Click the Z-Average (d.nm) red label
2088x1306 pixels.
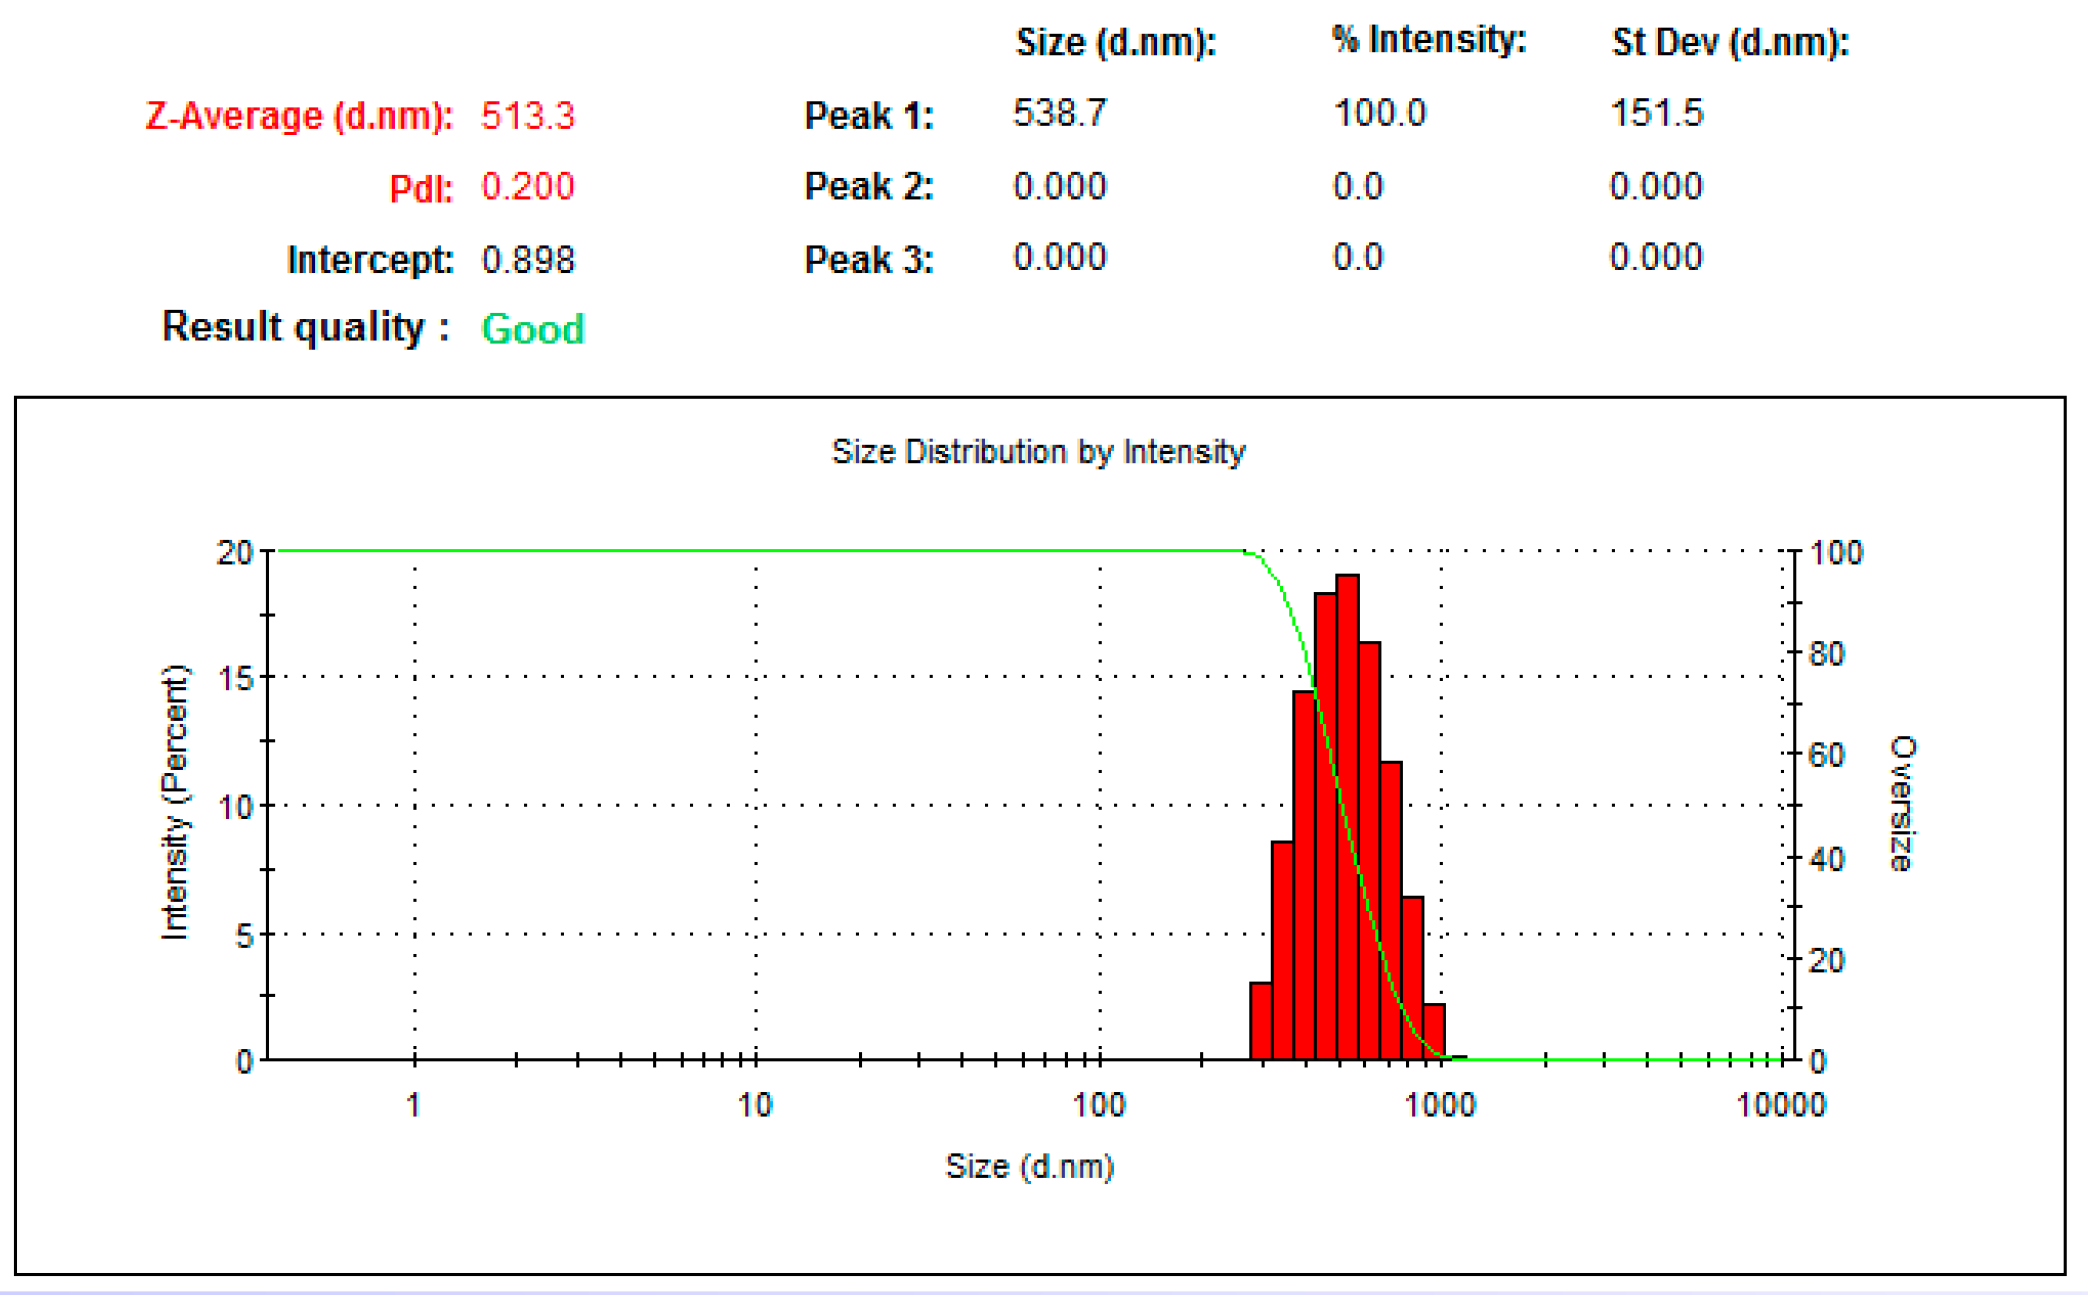pos(299,116)
